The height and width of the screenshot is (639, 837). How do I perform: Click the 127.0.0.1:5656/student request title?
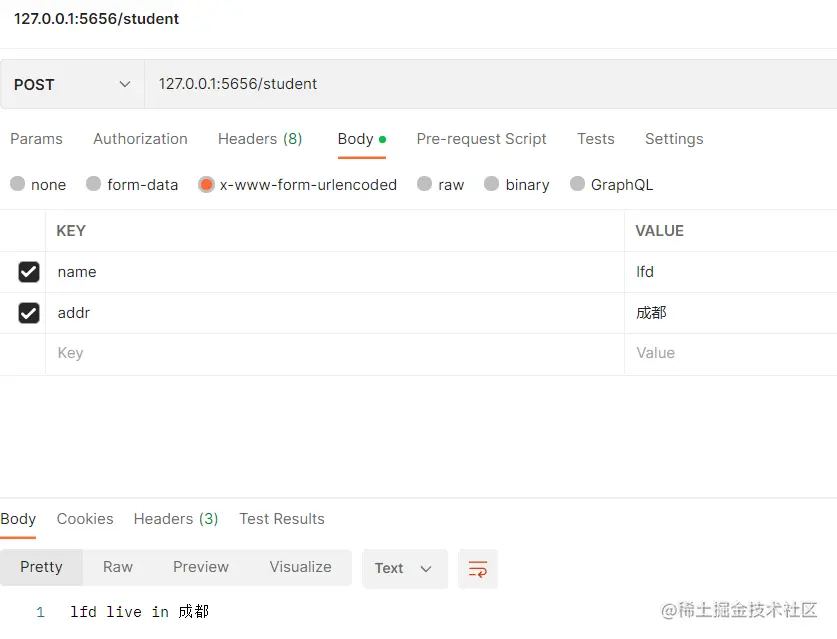pyautogui.click(x=96, y=19)
